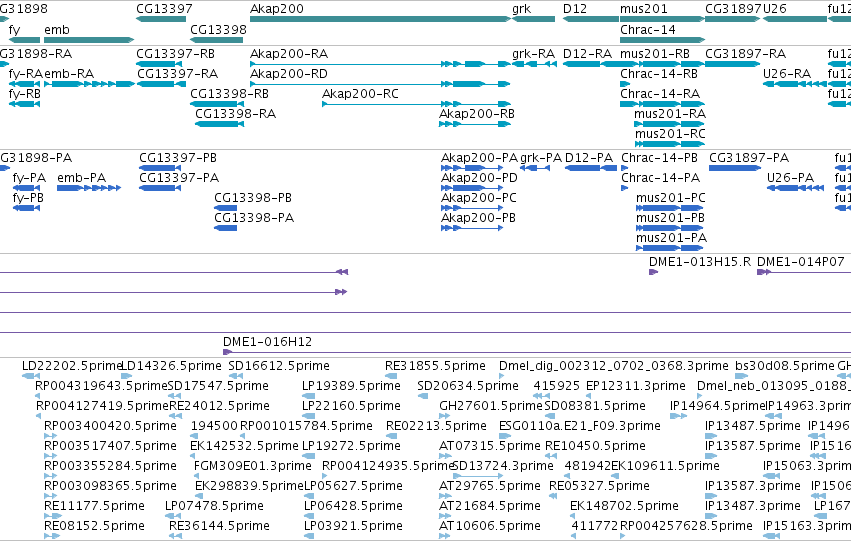Select the CG13397-RB transcript label
This screenshot has width=851, height=541.
click(x=175, y=54)
